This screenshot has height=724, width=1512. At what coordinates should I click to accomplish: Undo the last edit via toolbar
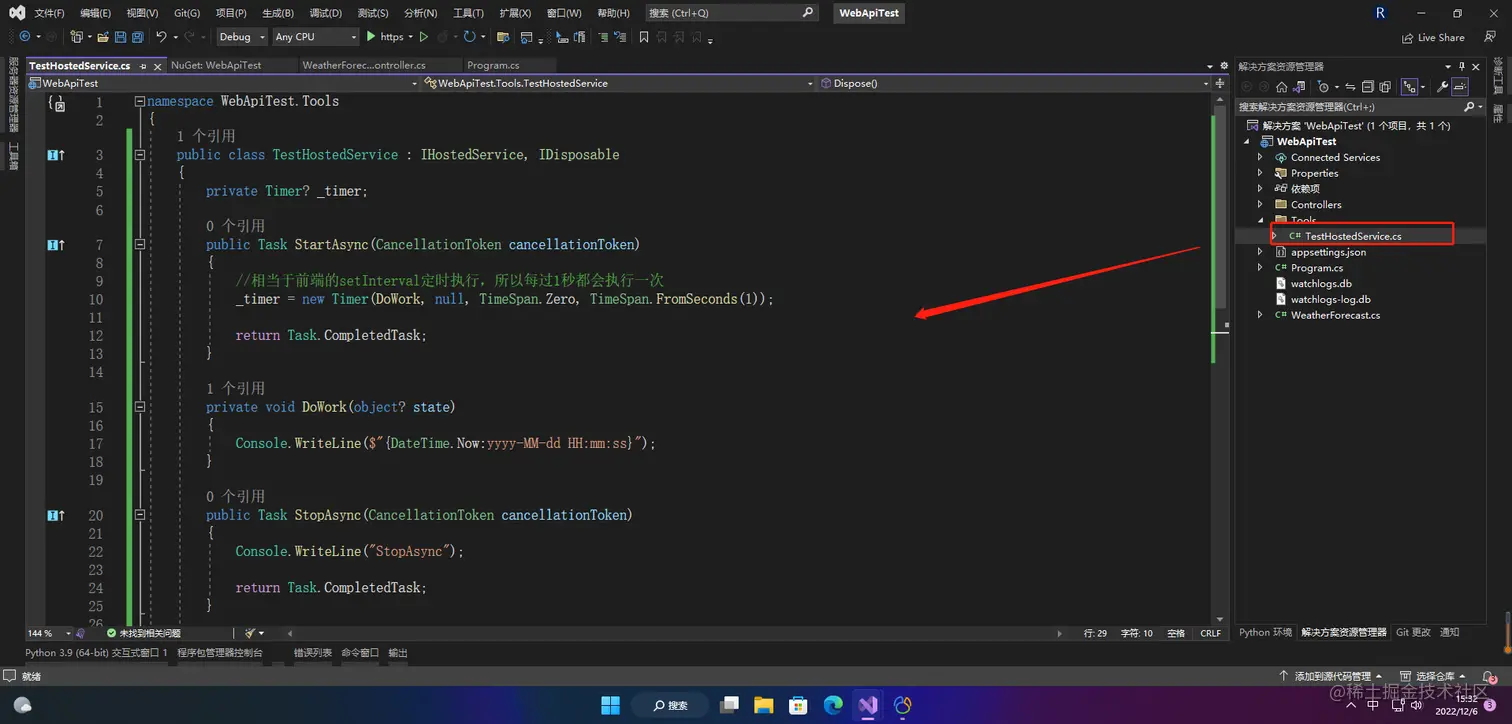point(161,37)
